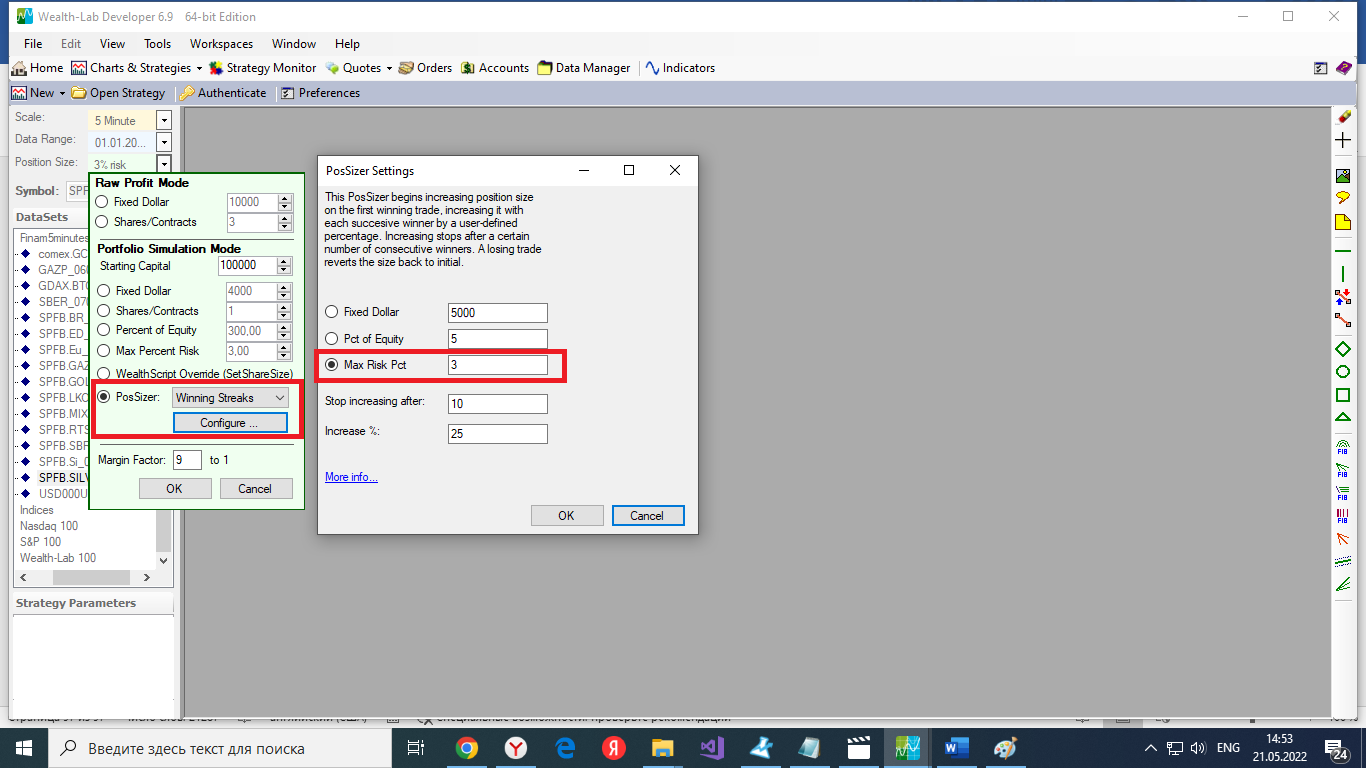Choose Pct of Equity radio option
Screen dimensions: 1366x768
coord(332,339)
